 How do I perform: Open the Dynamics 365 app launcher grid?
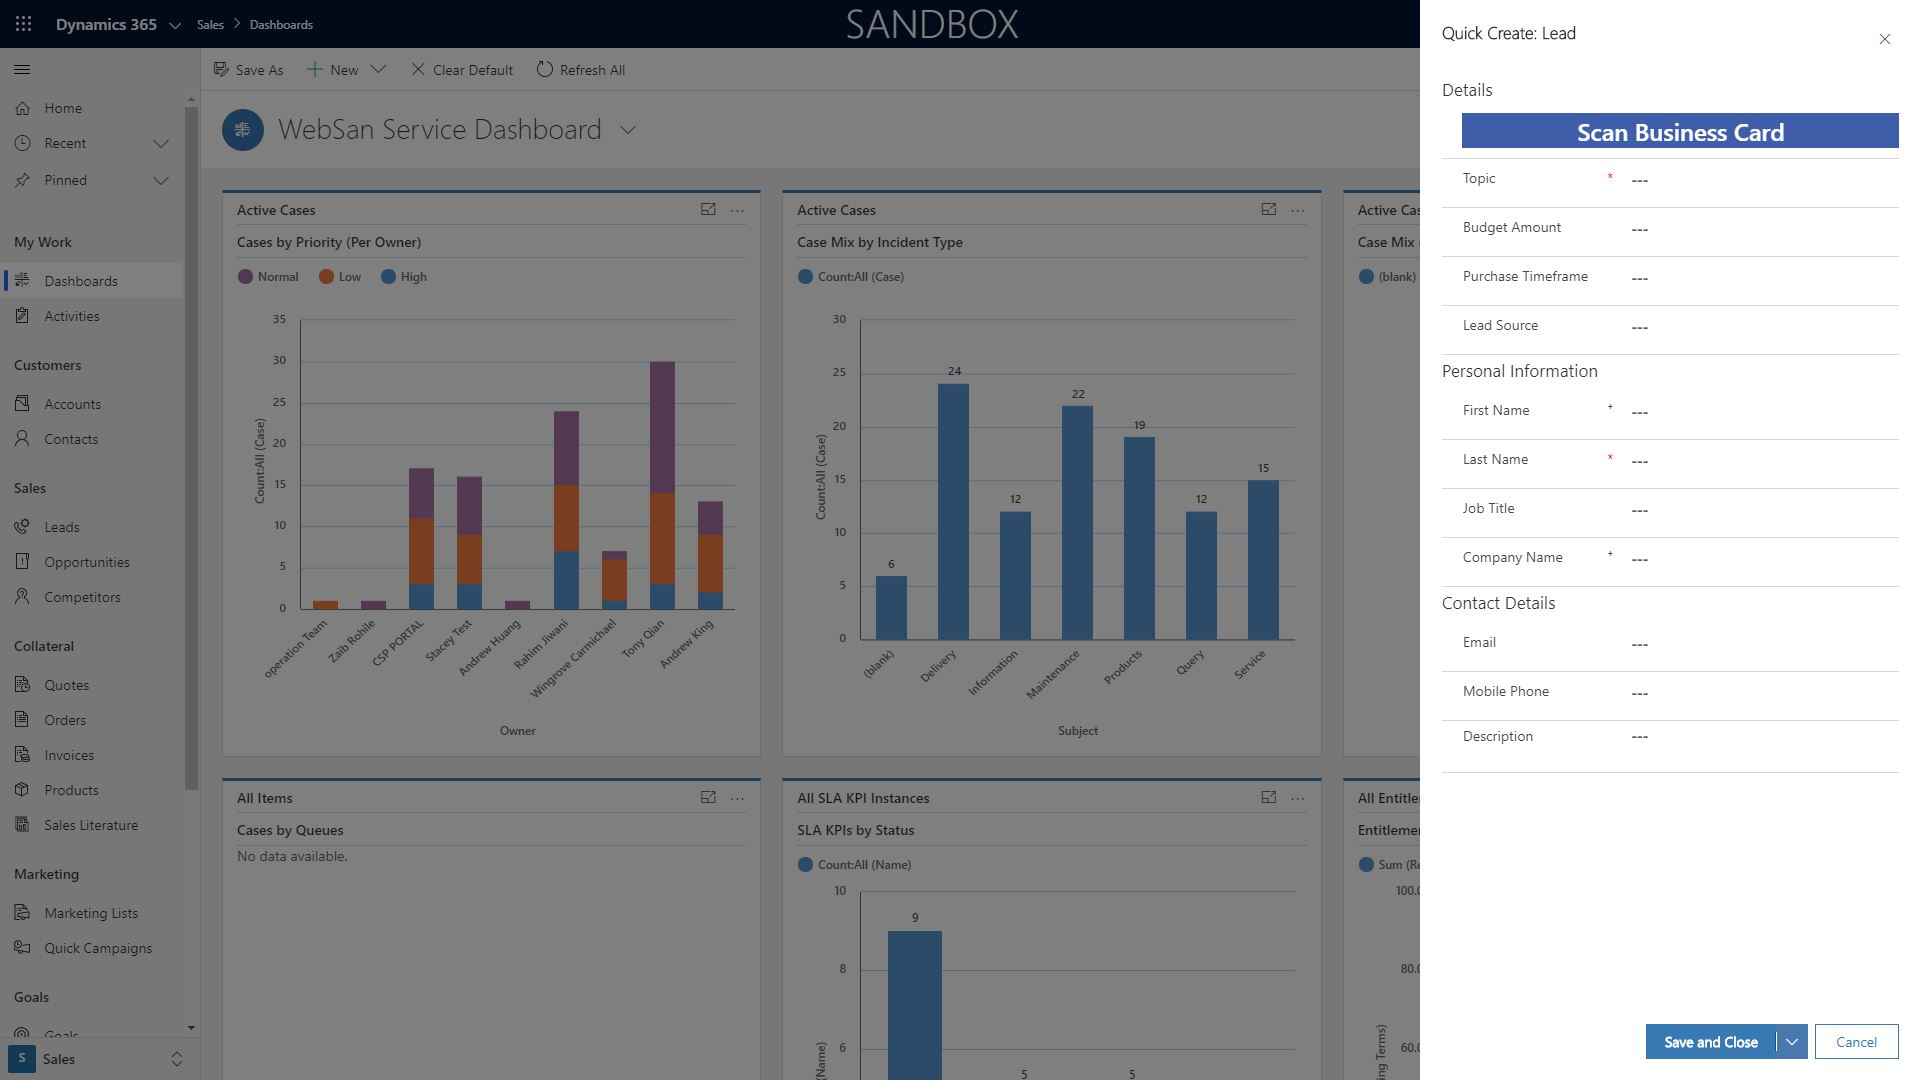click(x=24, y=24)
